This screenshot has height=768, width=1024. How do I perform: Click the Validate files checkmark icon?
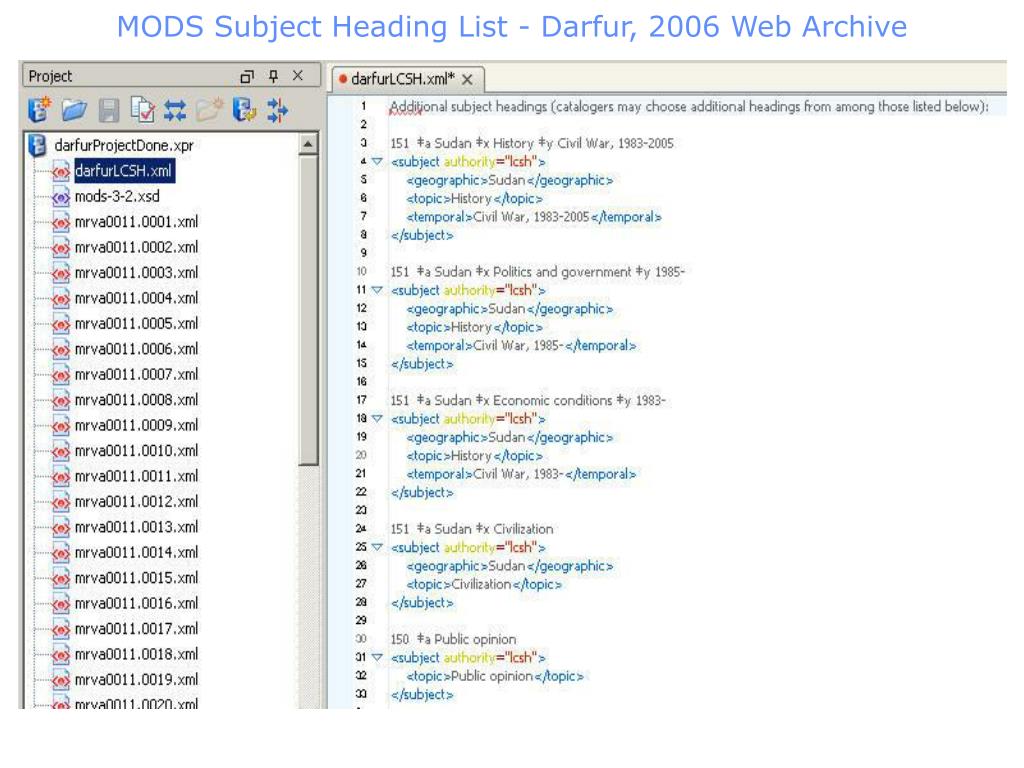coord(142,110)
